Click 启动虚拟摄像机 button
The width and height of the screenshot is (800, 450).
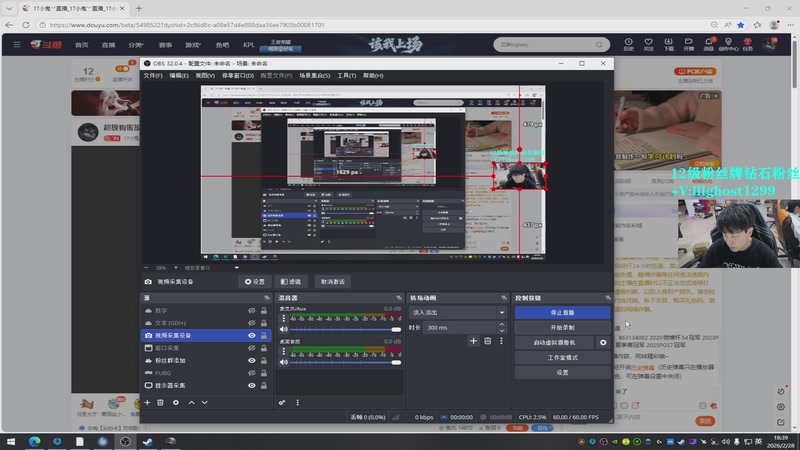point(554,343)
